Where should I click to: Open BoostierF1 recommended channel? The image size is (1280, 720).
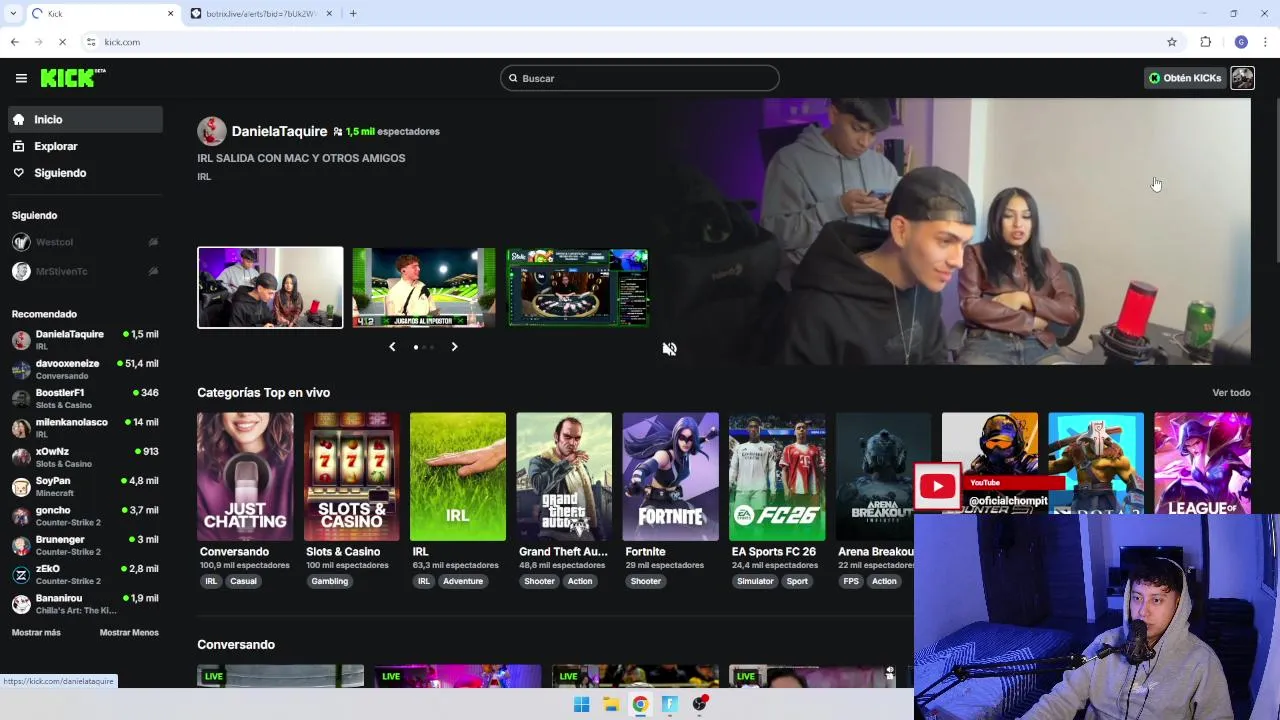point(85,398)
